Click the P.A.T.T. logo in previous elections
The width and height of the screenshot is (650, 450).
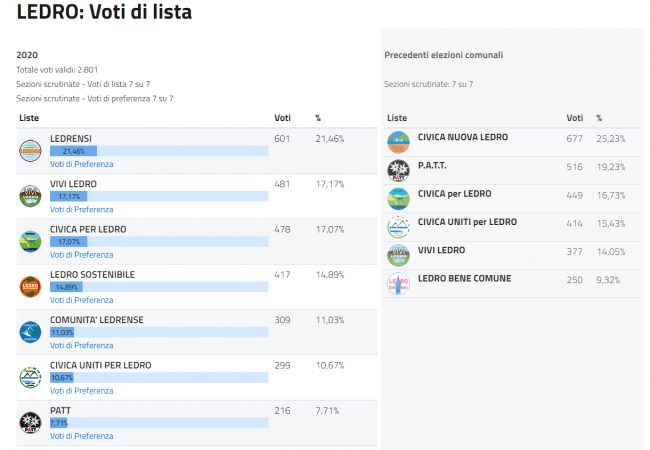click(x=398, y=170)
